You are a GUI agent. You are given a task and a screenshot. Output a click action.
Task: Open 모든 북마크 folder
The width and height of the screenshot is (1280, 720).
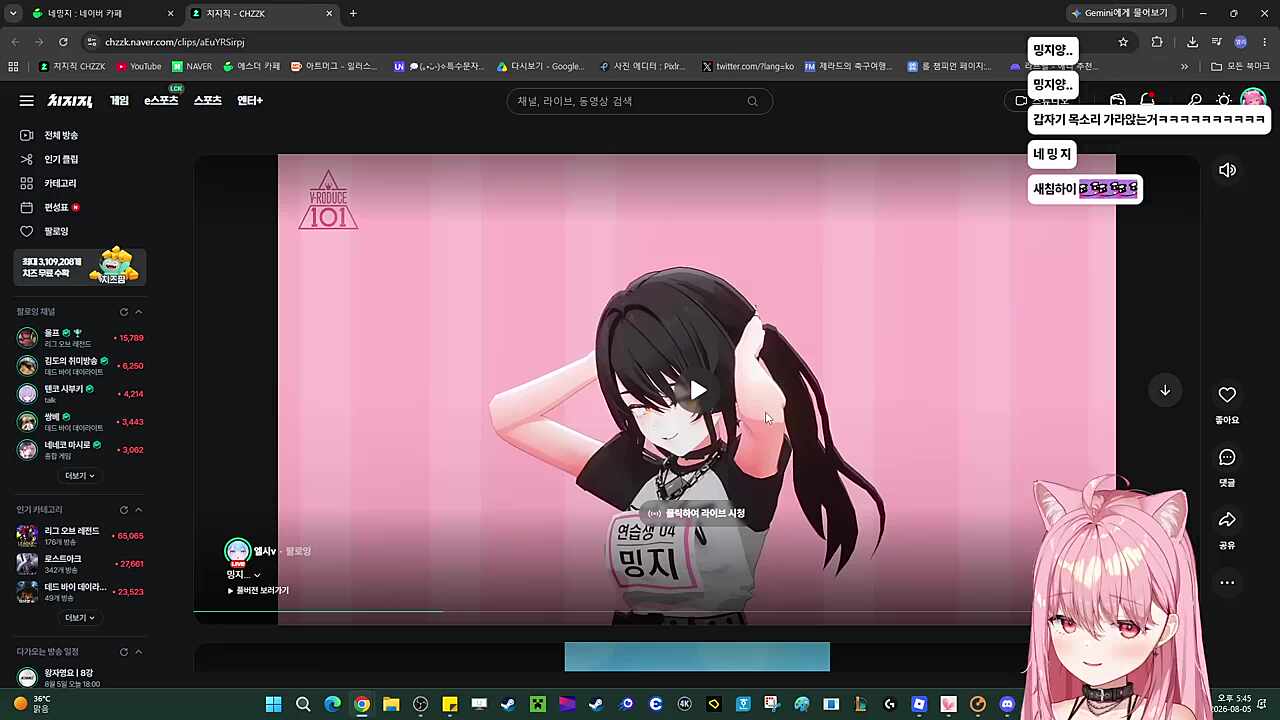click(x=1240, y=66)
